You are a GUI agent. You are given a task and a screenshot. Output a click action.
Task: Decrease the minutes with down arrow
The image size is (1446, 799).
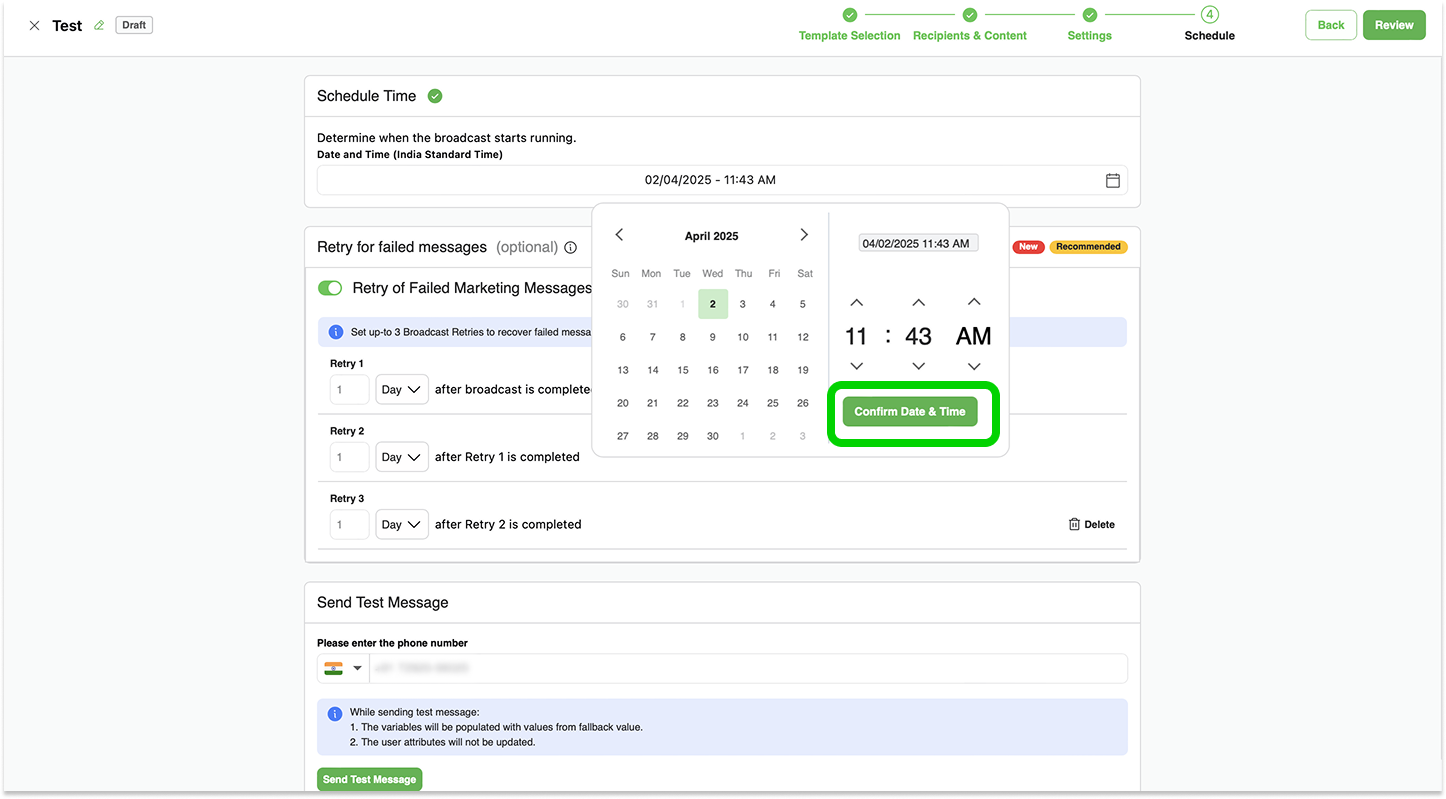918,366
